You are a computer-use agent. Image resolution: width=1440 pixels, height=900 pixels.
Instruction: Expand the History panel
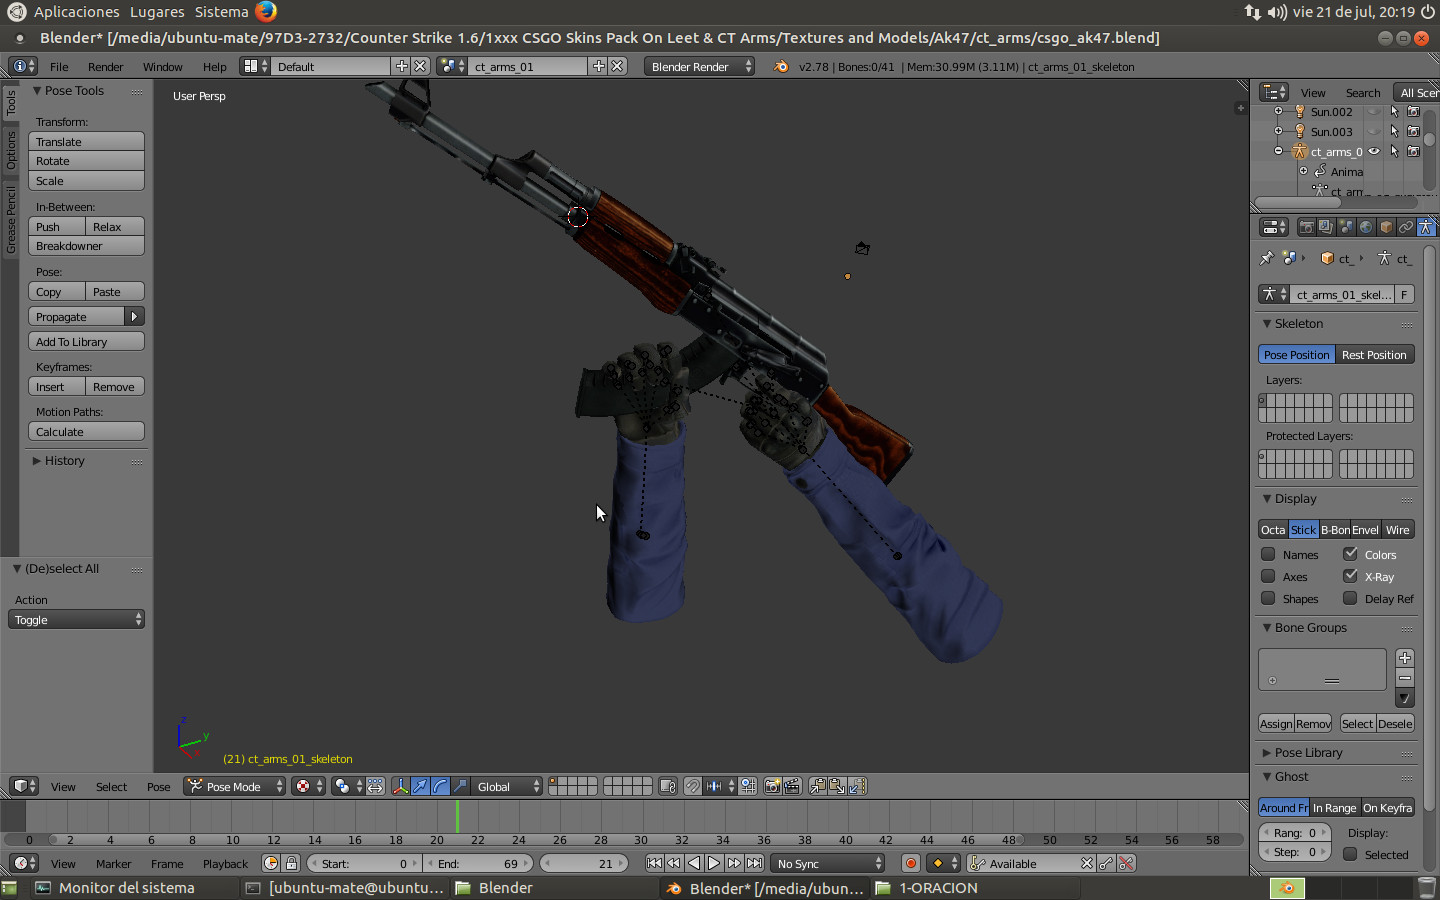point(63,460)
